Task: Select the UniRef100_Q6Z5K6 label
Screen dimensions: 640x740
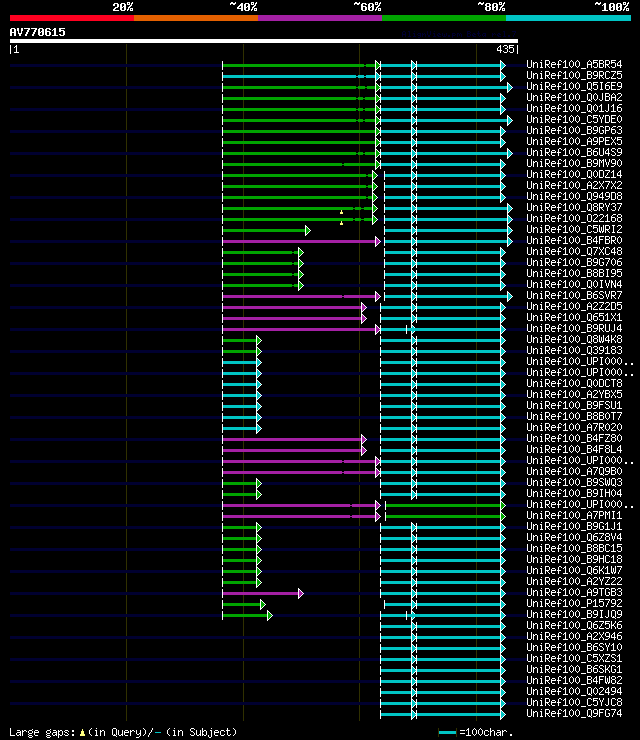Action: click(574, 626)
